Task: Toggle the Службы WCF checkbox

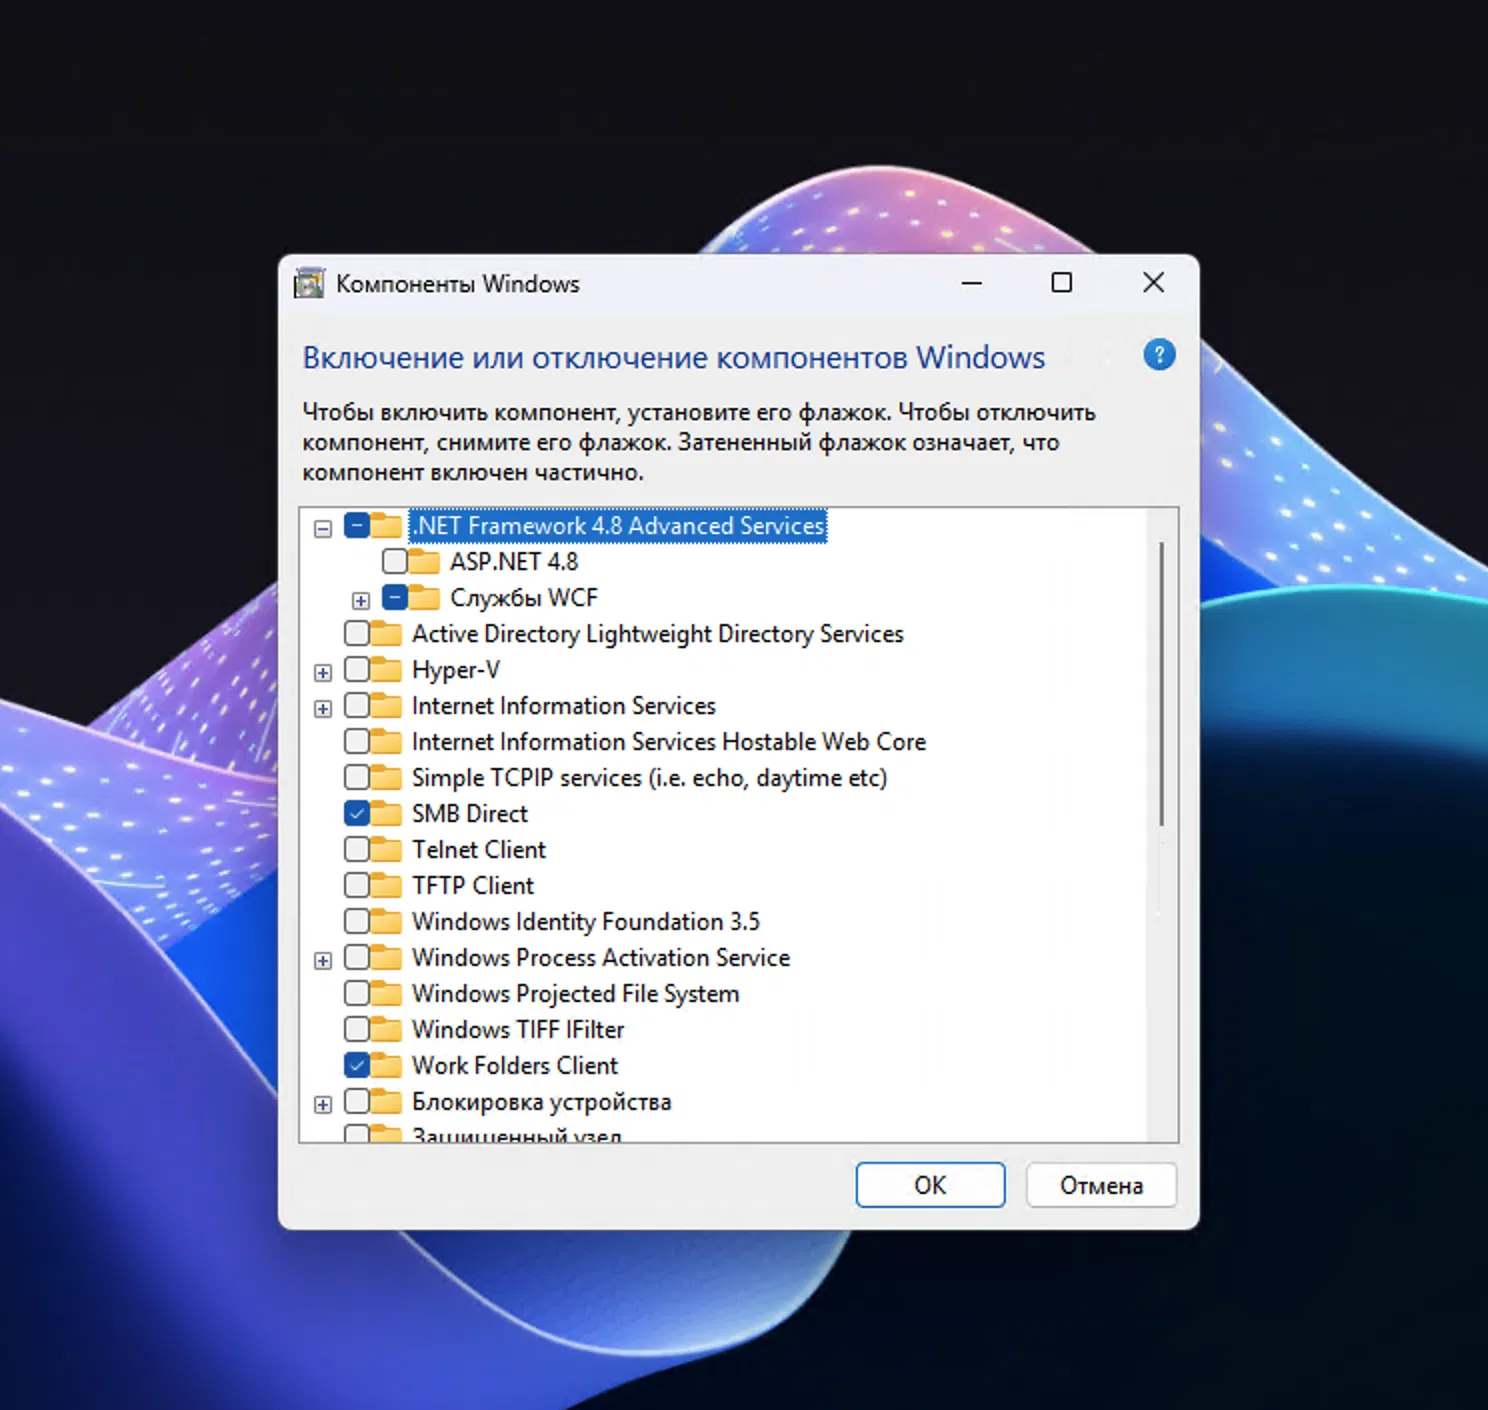Action: [x=395, y=597]
